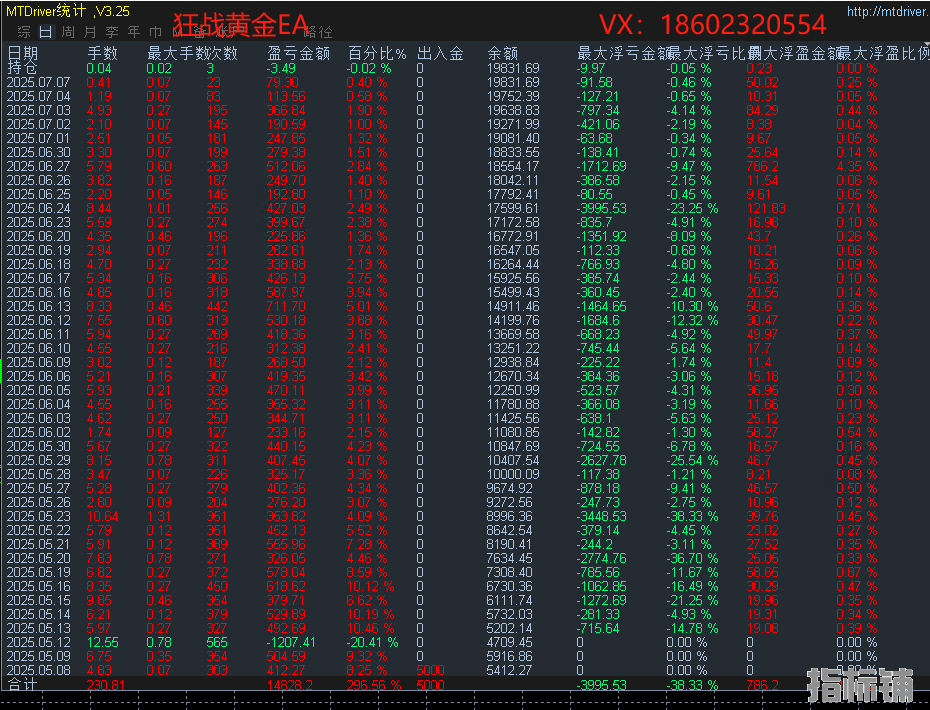Image resolution: width=930 pixels, height=710 pixels.
Task: Select the 2025.06.24 date row
Action: point(39,208)
